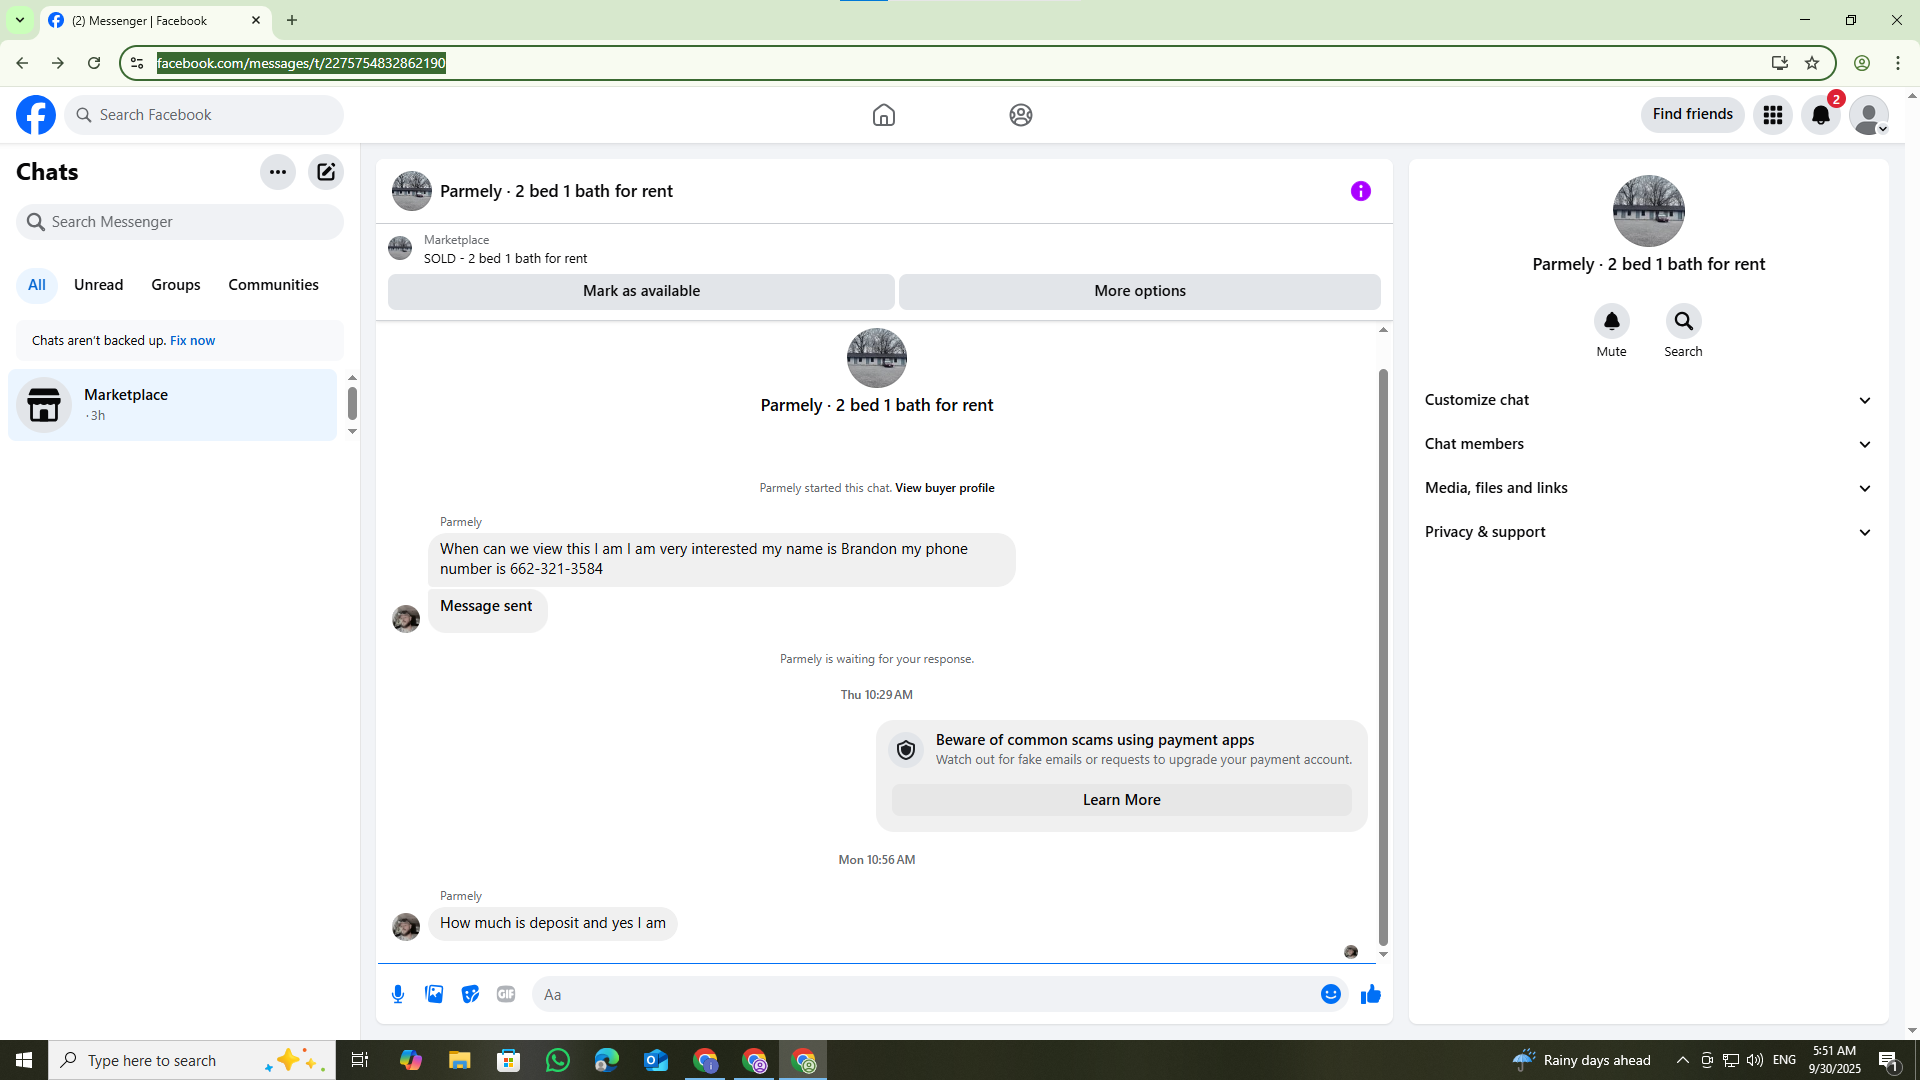1920x1080 pixels.
Task: Open the account profile avatar menu
Action: (x=1869, y=115)
